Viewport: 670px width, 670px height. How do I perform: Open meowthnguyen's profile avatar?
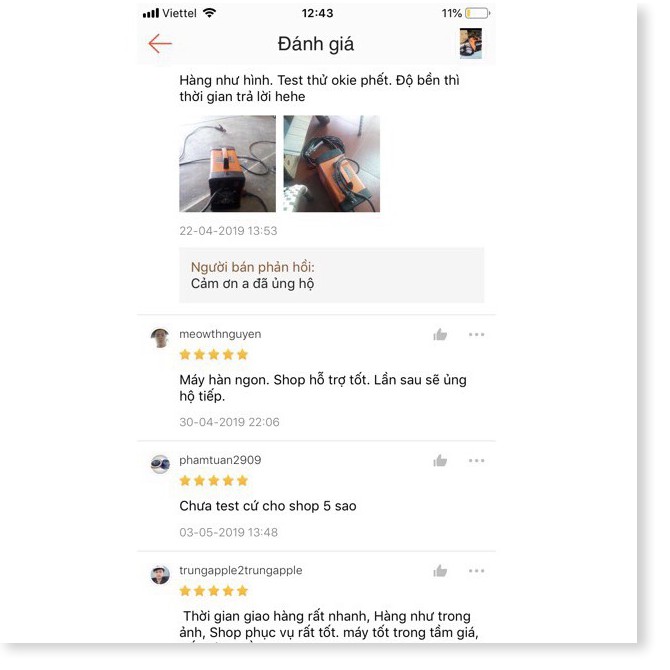tap(160, 338)
